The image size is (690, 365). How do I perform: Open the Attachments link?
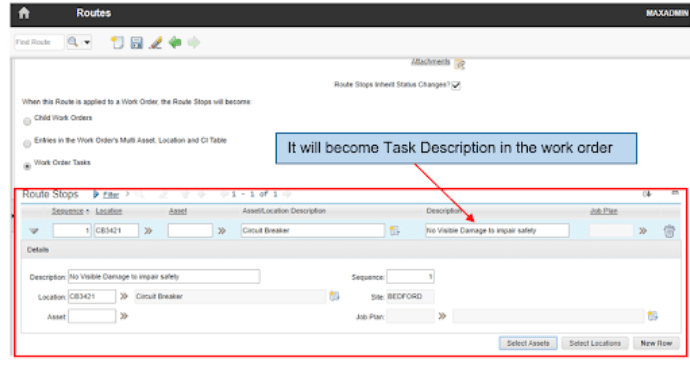[x=430, y=62]
